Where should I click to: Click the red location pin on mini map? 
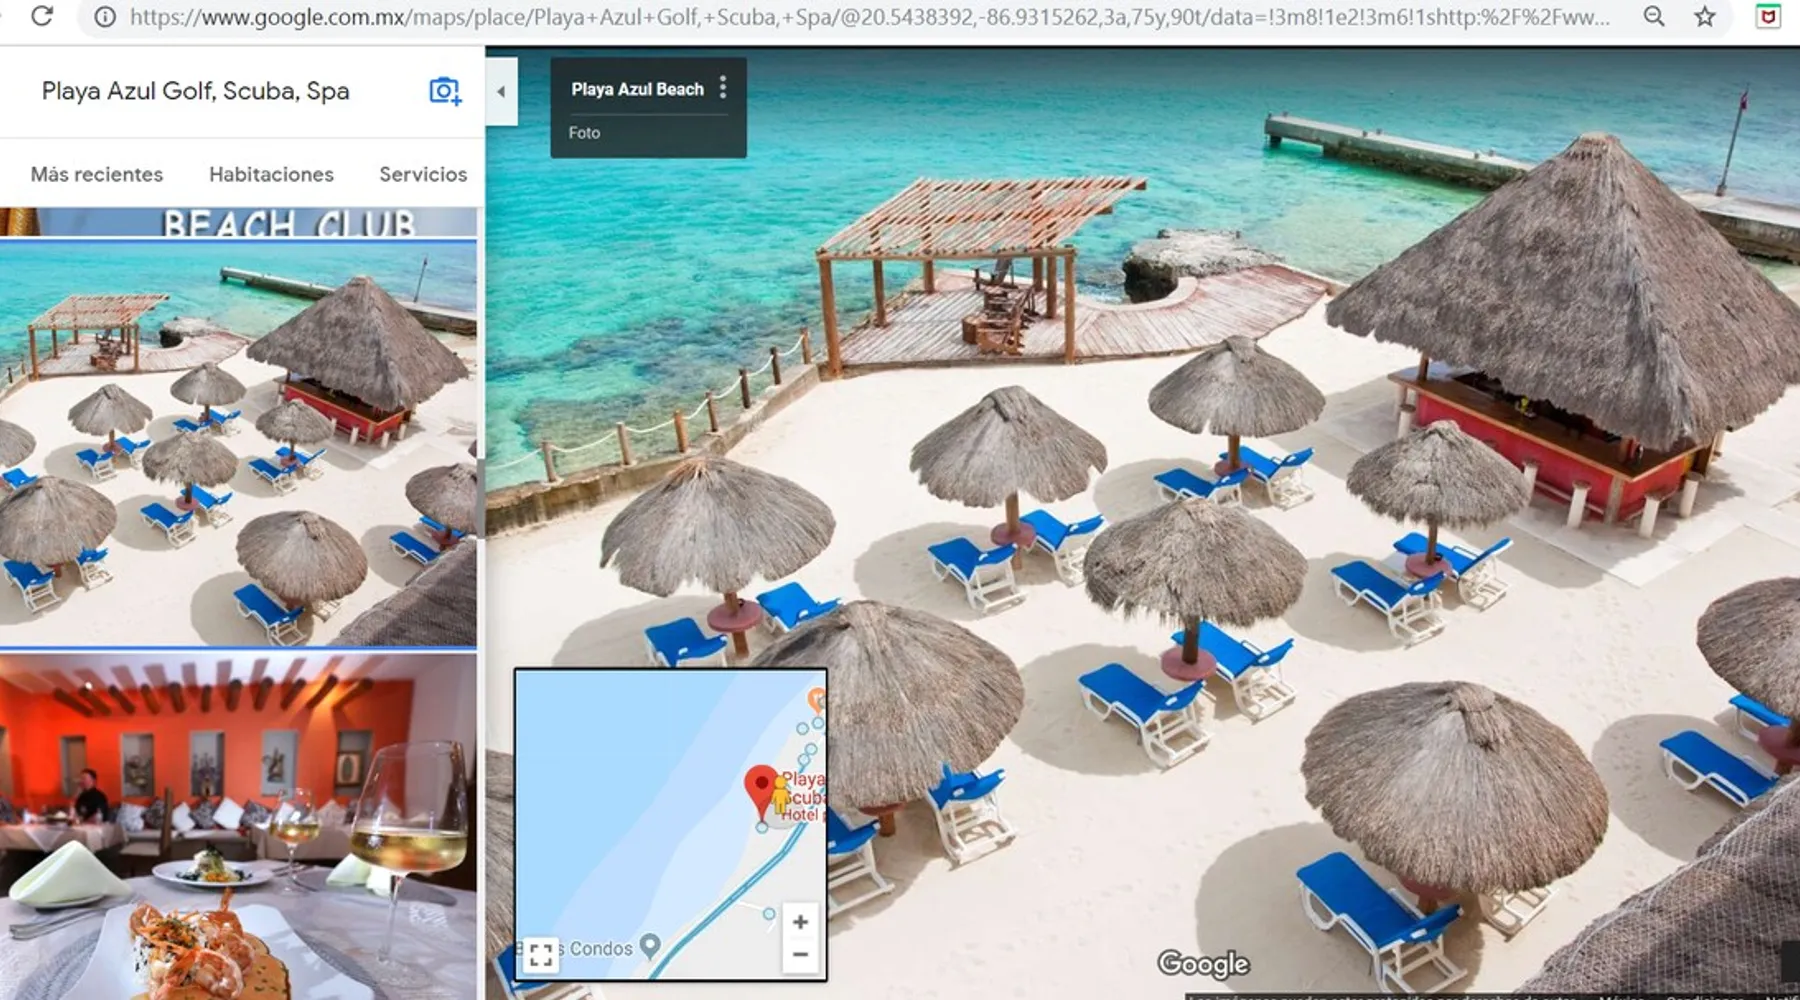762,786
